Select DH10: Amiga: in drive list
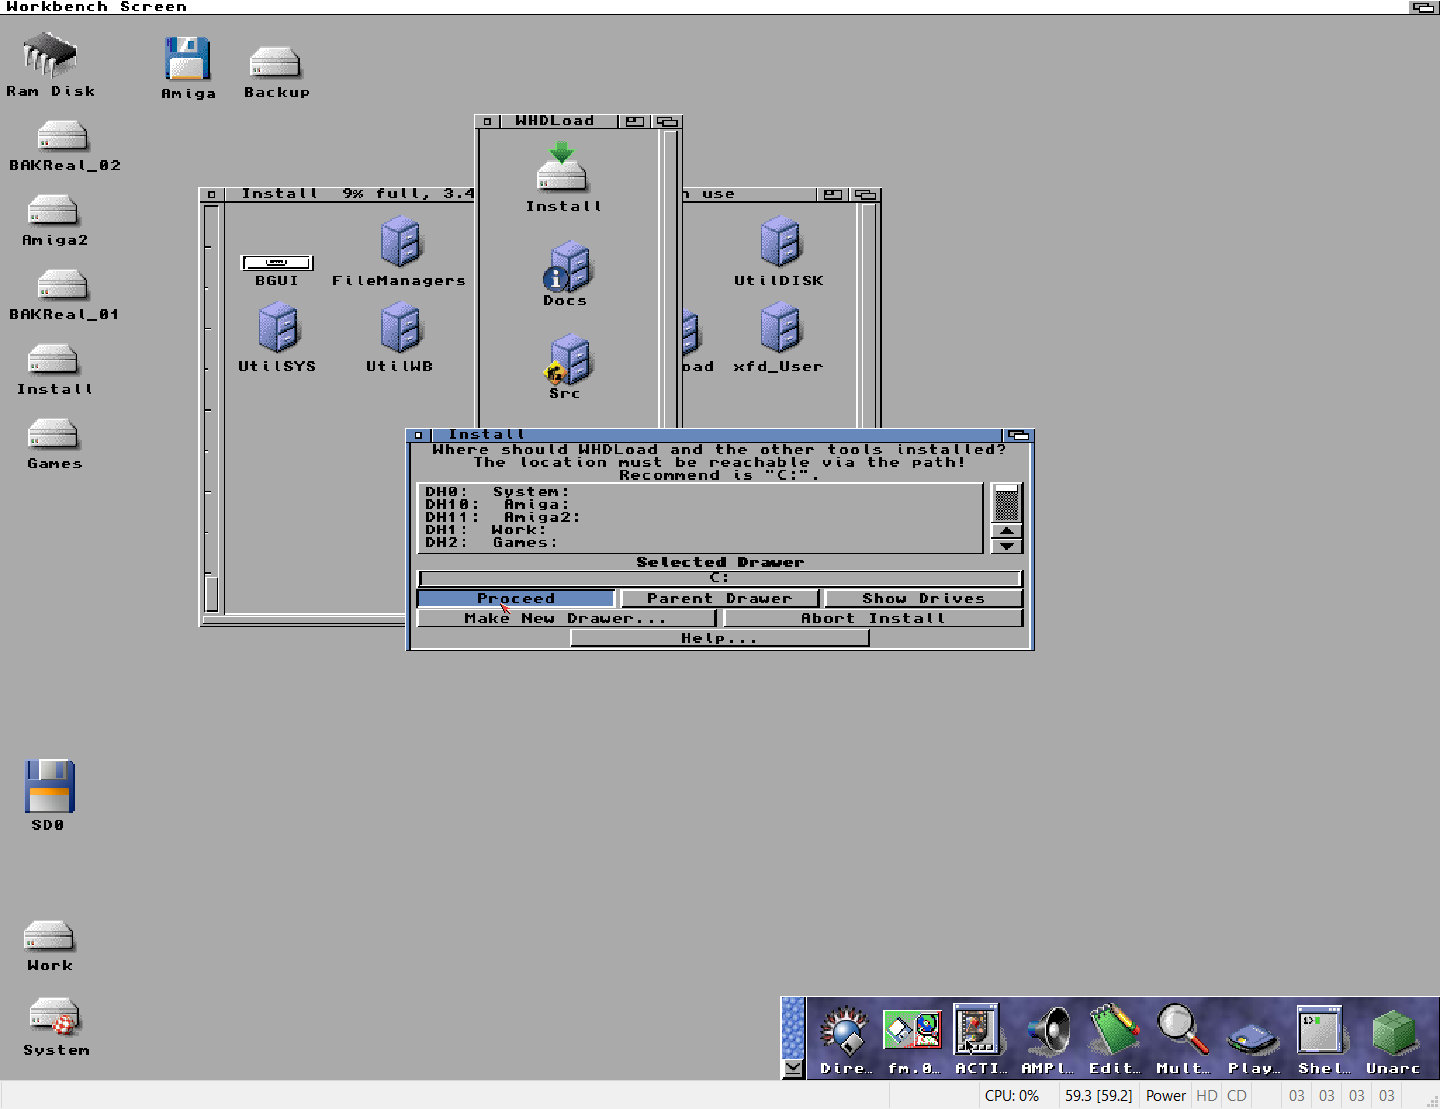 coord(700,505)
